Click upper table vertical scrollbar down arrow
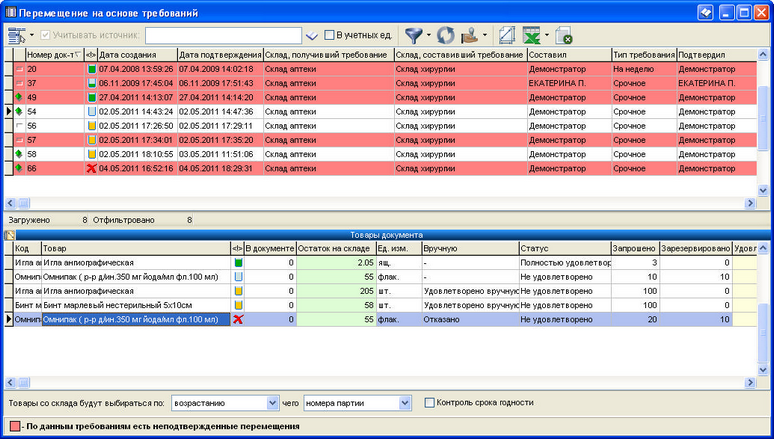Viewport: 774px width, 439px height. [x=763, y=190]
